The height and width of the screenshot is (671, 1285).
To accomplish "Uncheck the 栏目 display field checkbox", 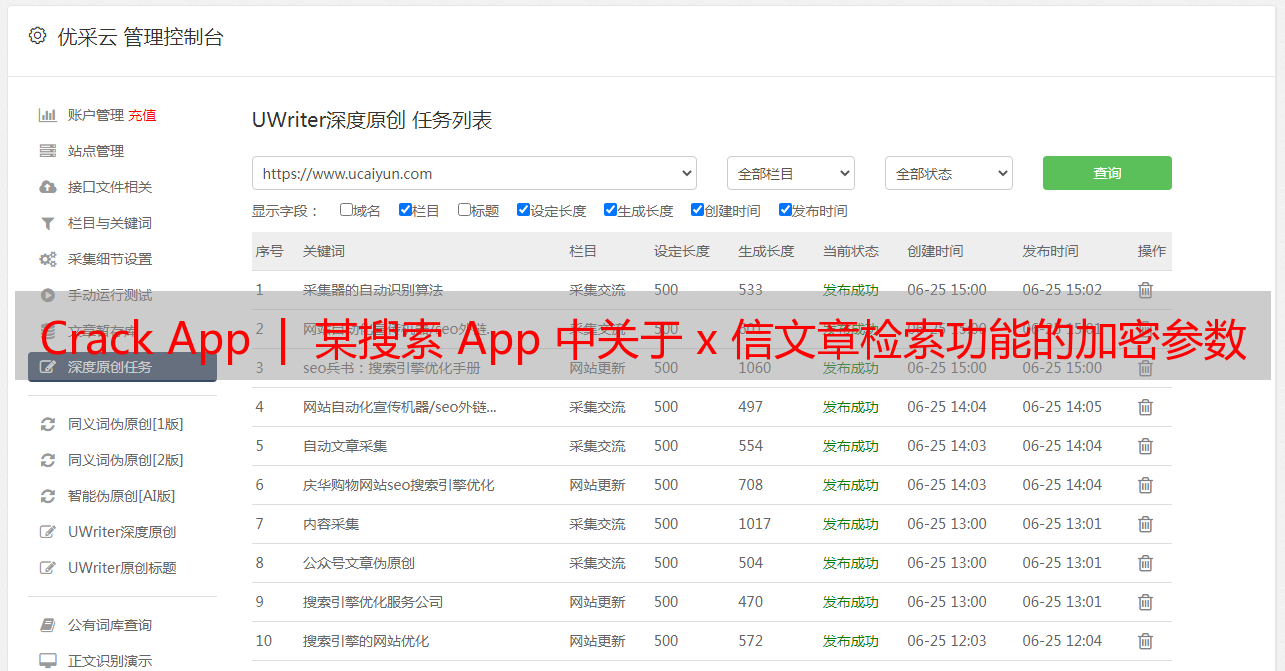I will (x=405, y=210).
